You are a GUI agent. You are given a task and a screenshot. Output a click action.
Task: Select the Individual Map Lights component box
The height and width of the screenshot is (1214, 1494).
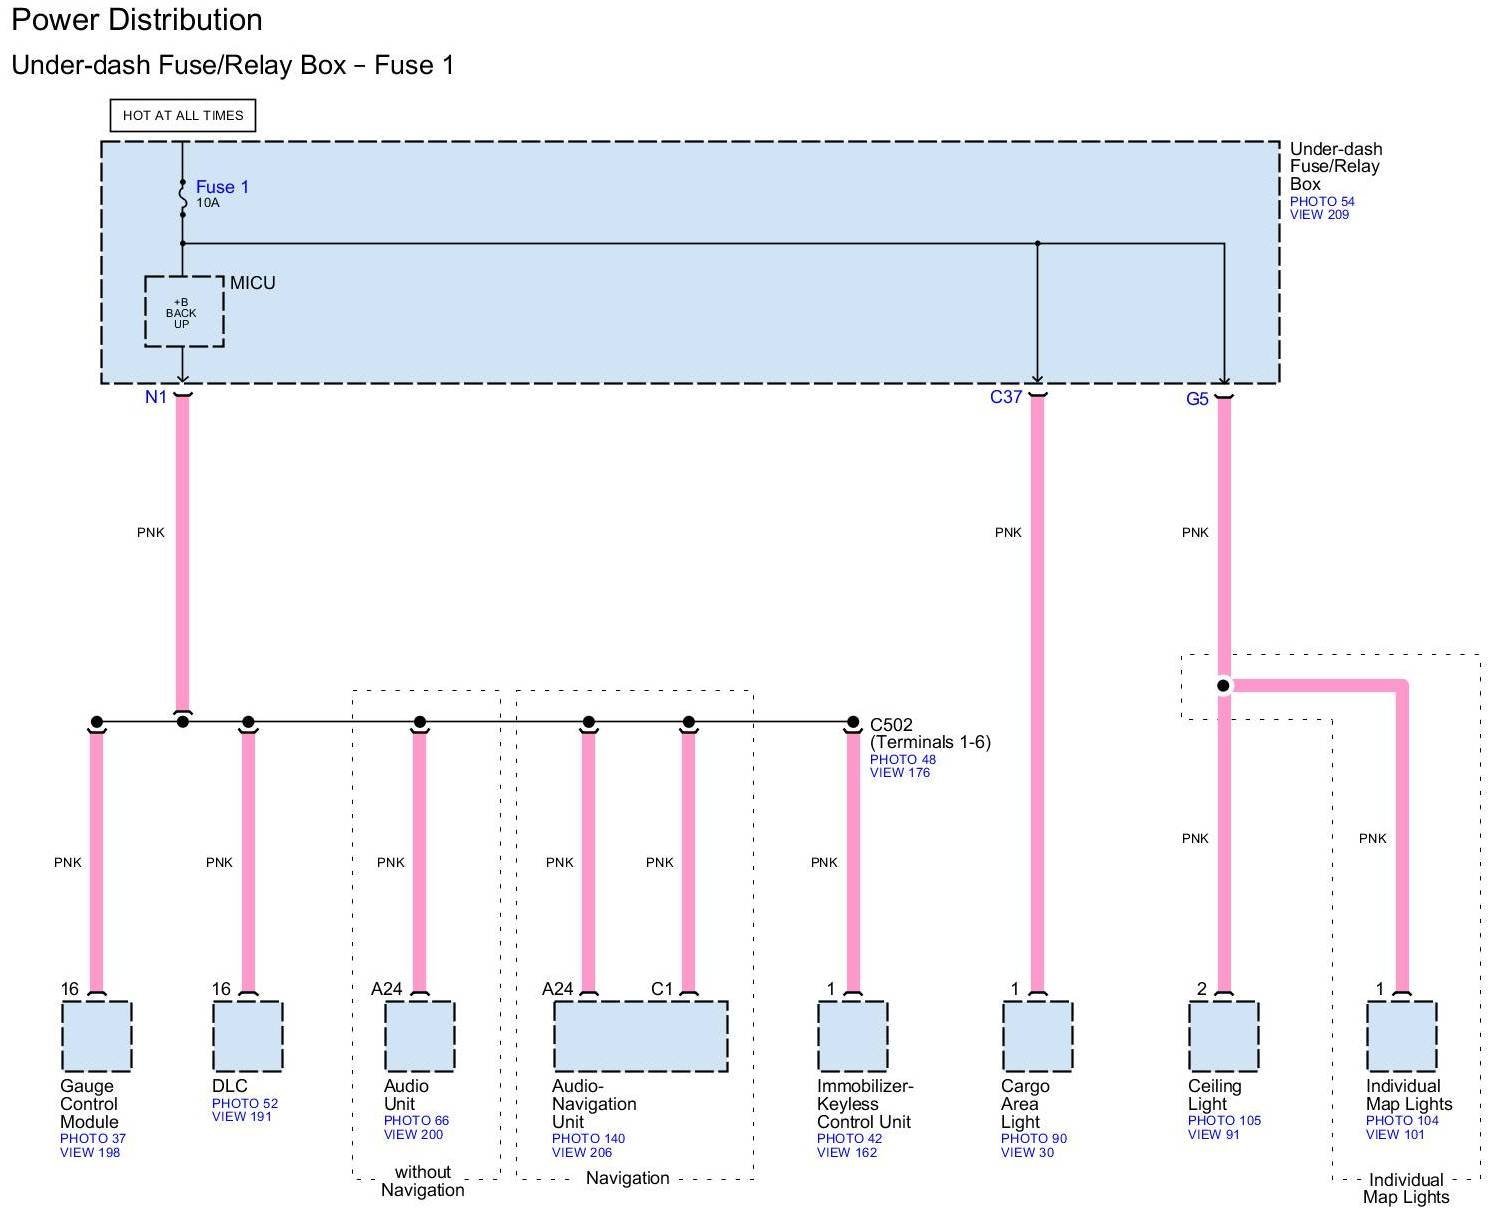[1401, 1036]
